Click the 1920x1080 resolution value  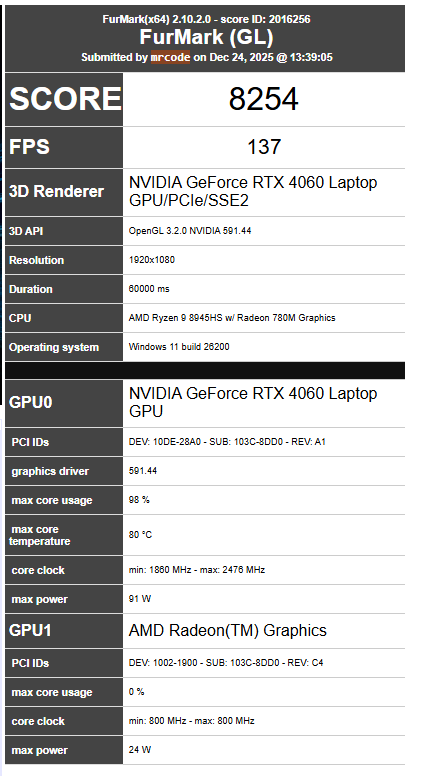(x=151, y=260)
